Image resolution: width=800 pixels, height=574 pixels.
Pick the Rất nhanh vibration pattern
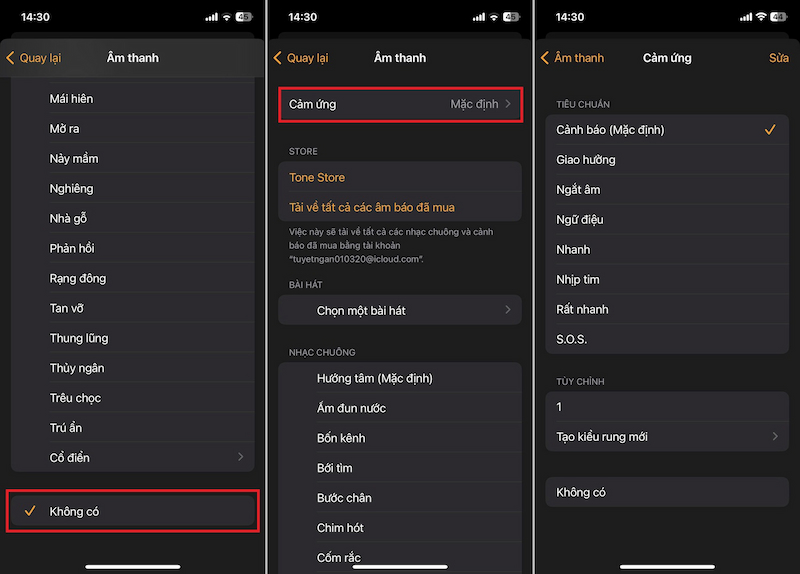(x=583, y=309)
